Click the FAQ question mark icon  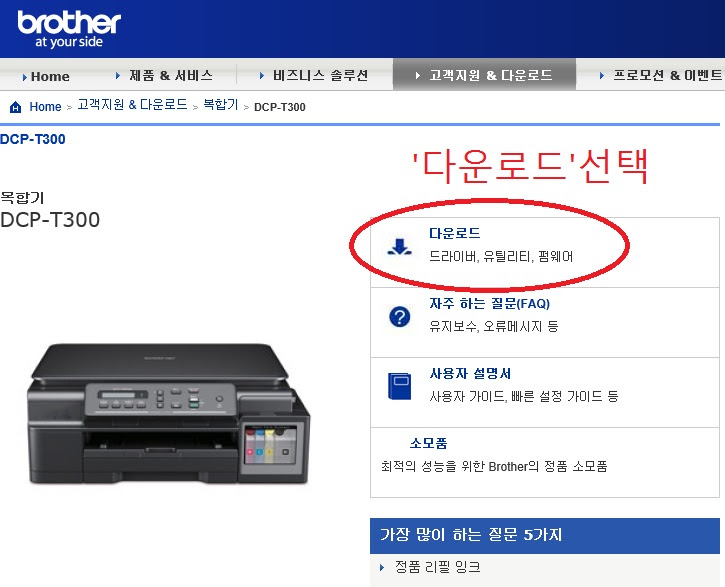click(x=399, y=317)
